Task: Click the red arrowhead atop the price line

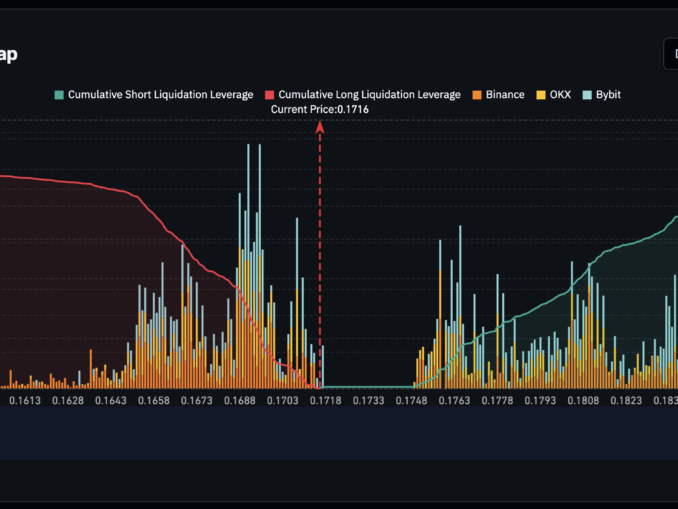Action: click(x=320, y=126)
